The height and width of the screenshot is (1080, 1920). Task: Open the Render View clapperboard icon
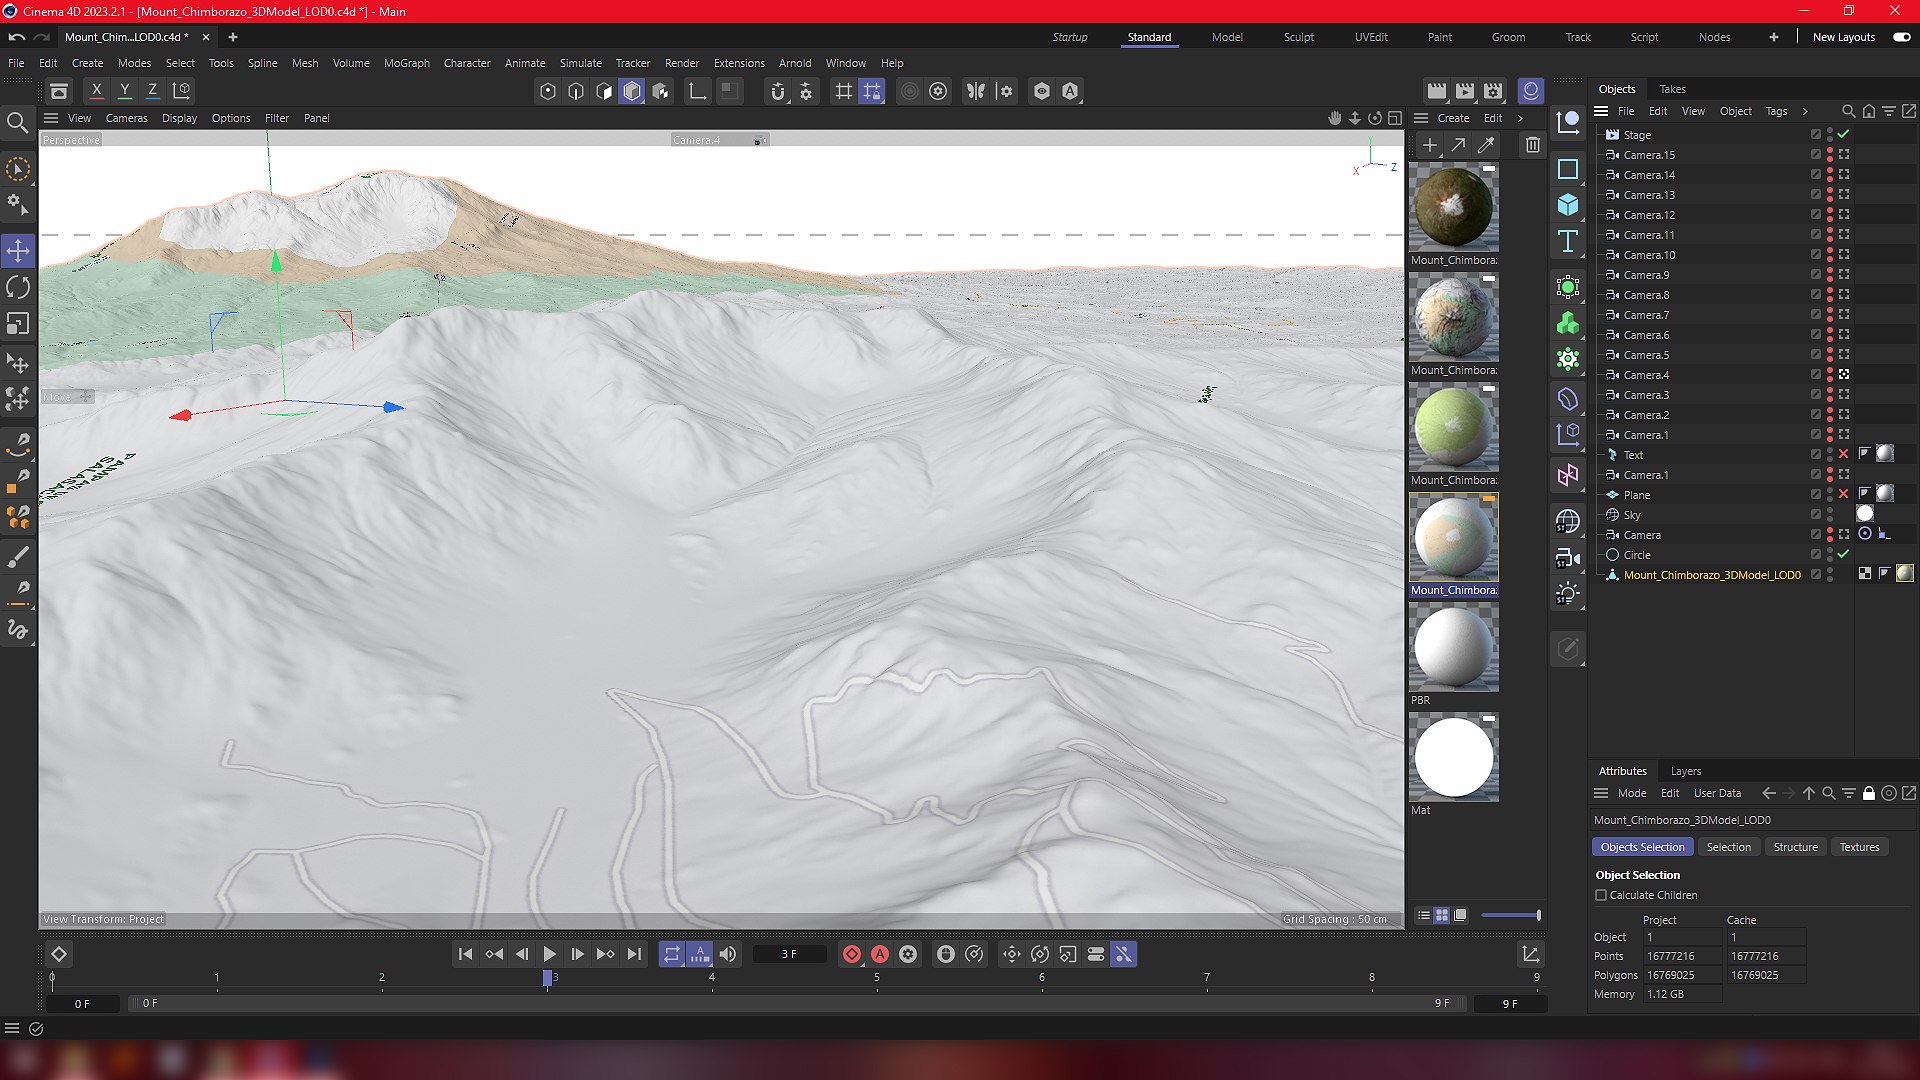point(1437,91)
